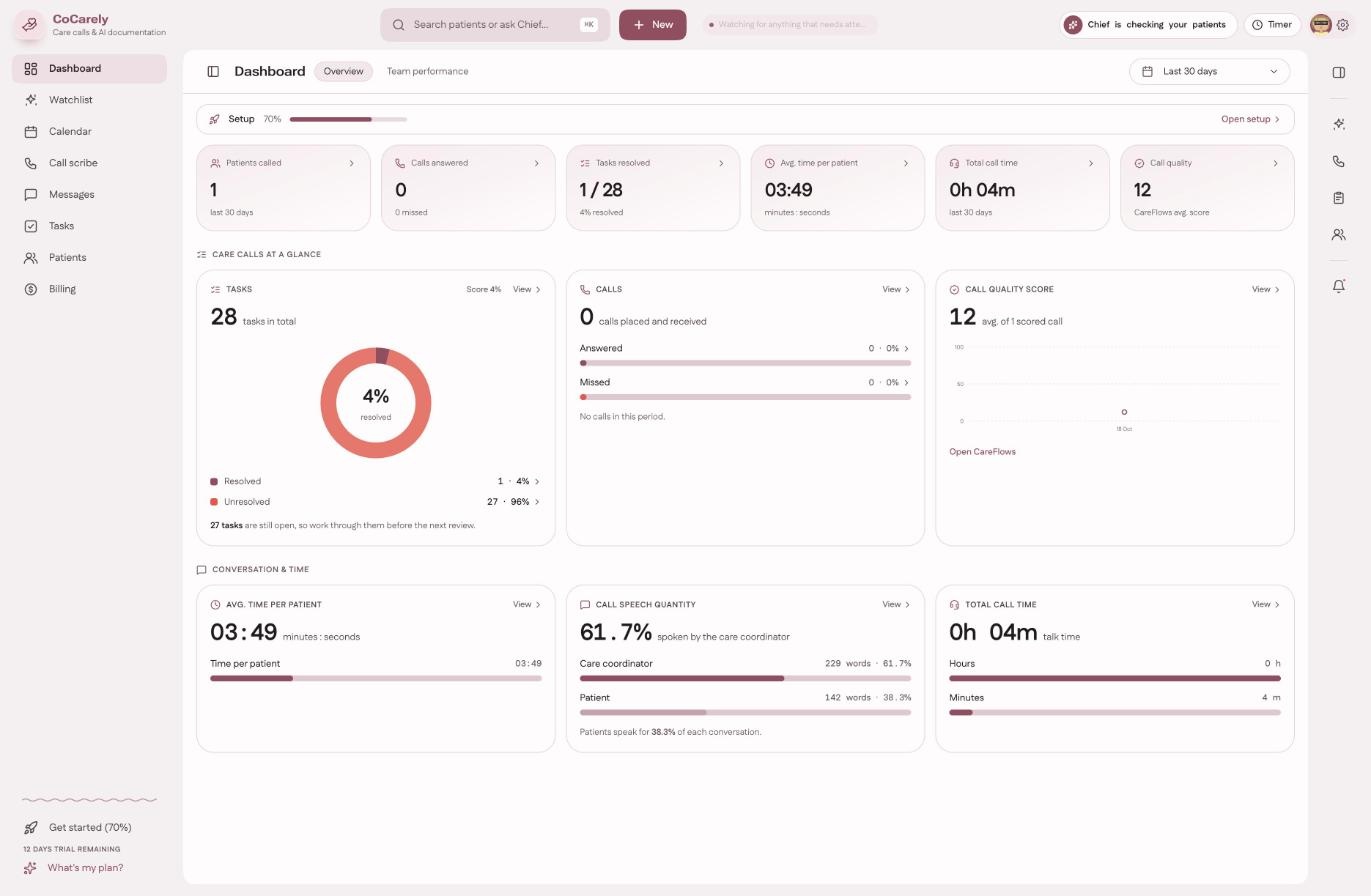Click the Chief is checking your patients pill
The image size is (1371, 896).
[1148, 25]
